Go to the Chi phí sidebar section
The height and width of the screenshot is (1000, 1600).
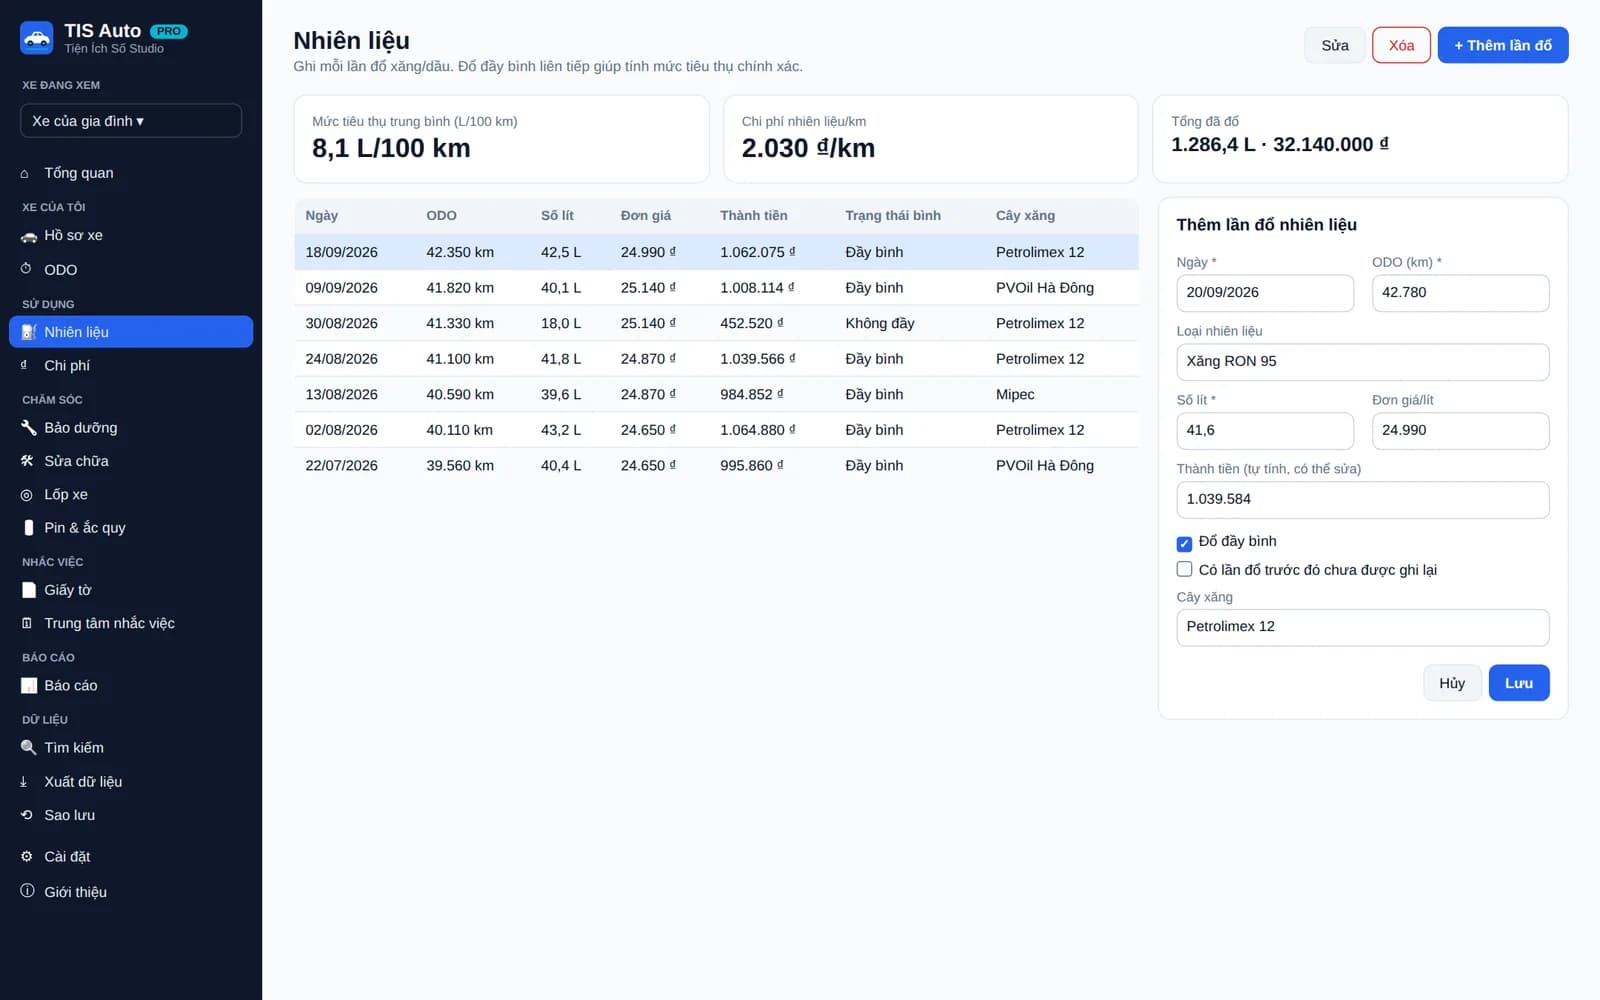coord(131,365)
